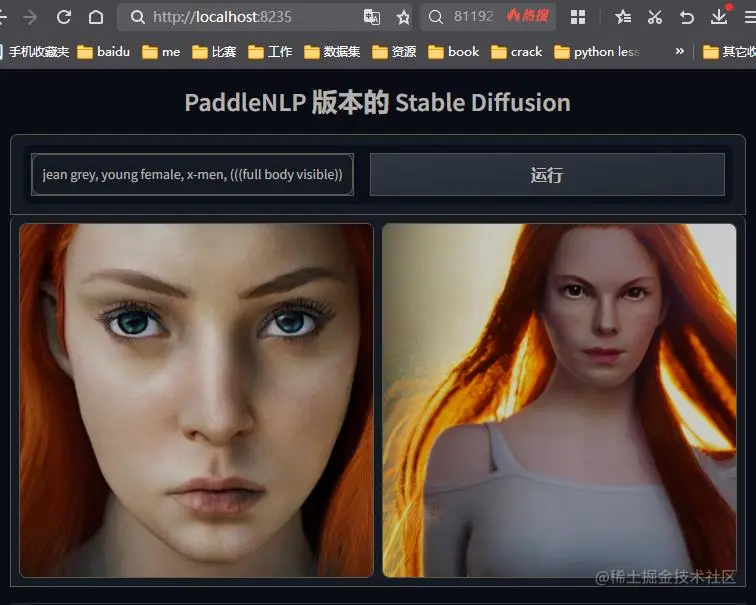This screenshot has width=756, height=605.
Task: Open the downloads icon
Action: (x=719, y=16)
